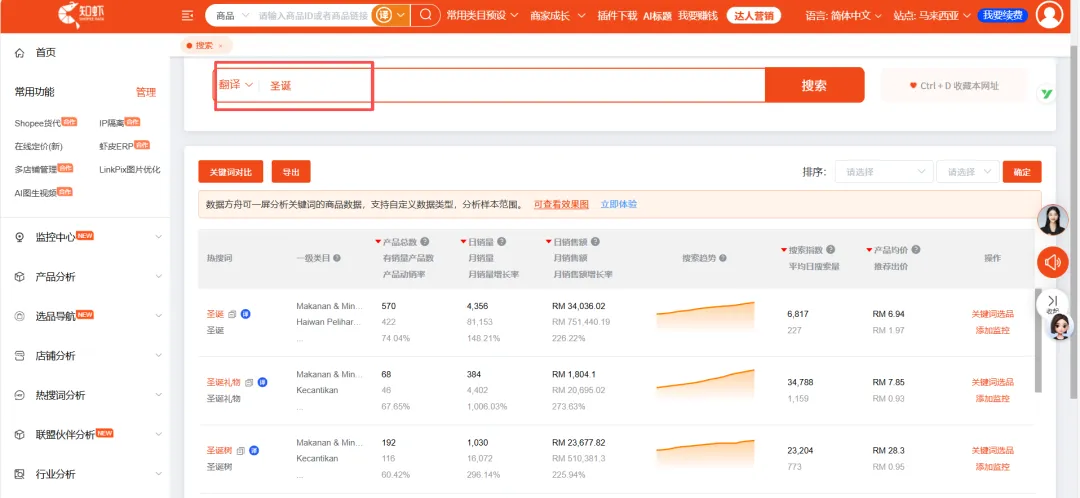Click orange 搜索 search button
This screenshot has width=1080, height=498.
pyautogui.click(x=814, y=85)
